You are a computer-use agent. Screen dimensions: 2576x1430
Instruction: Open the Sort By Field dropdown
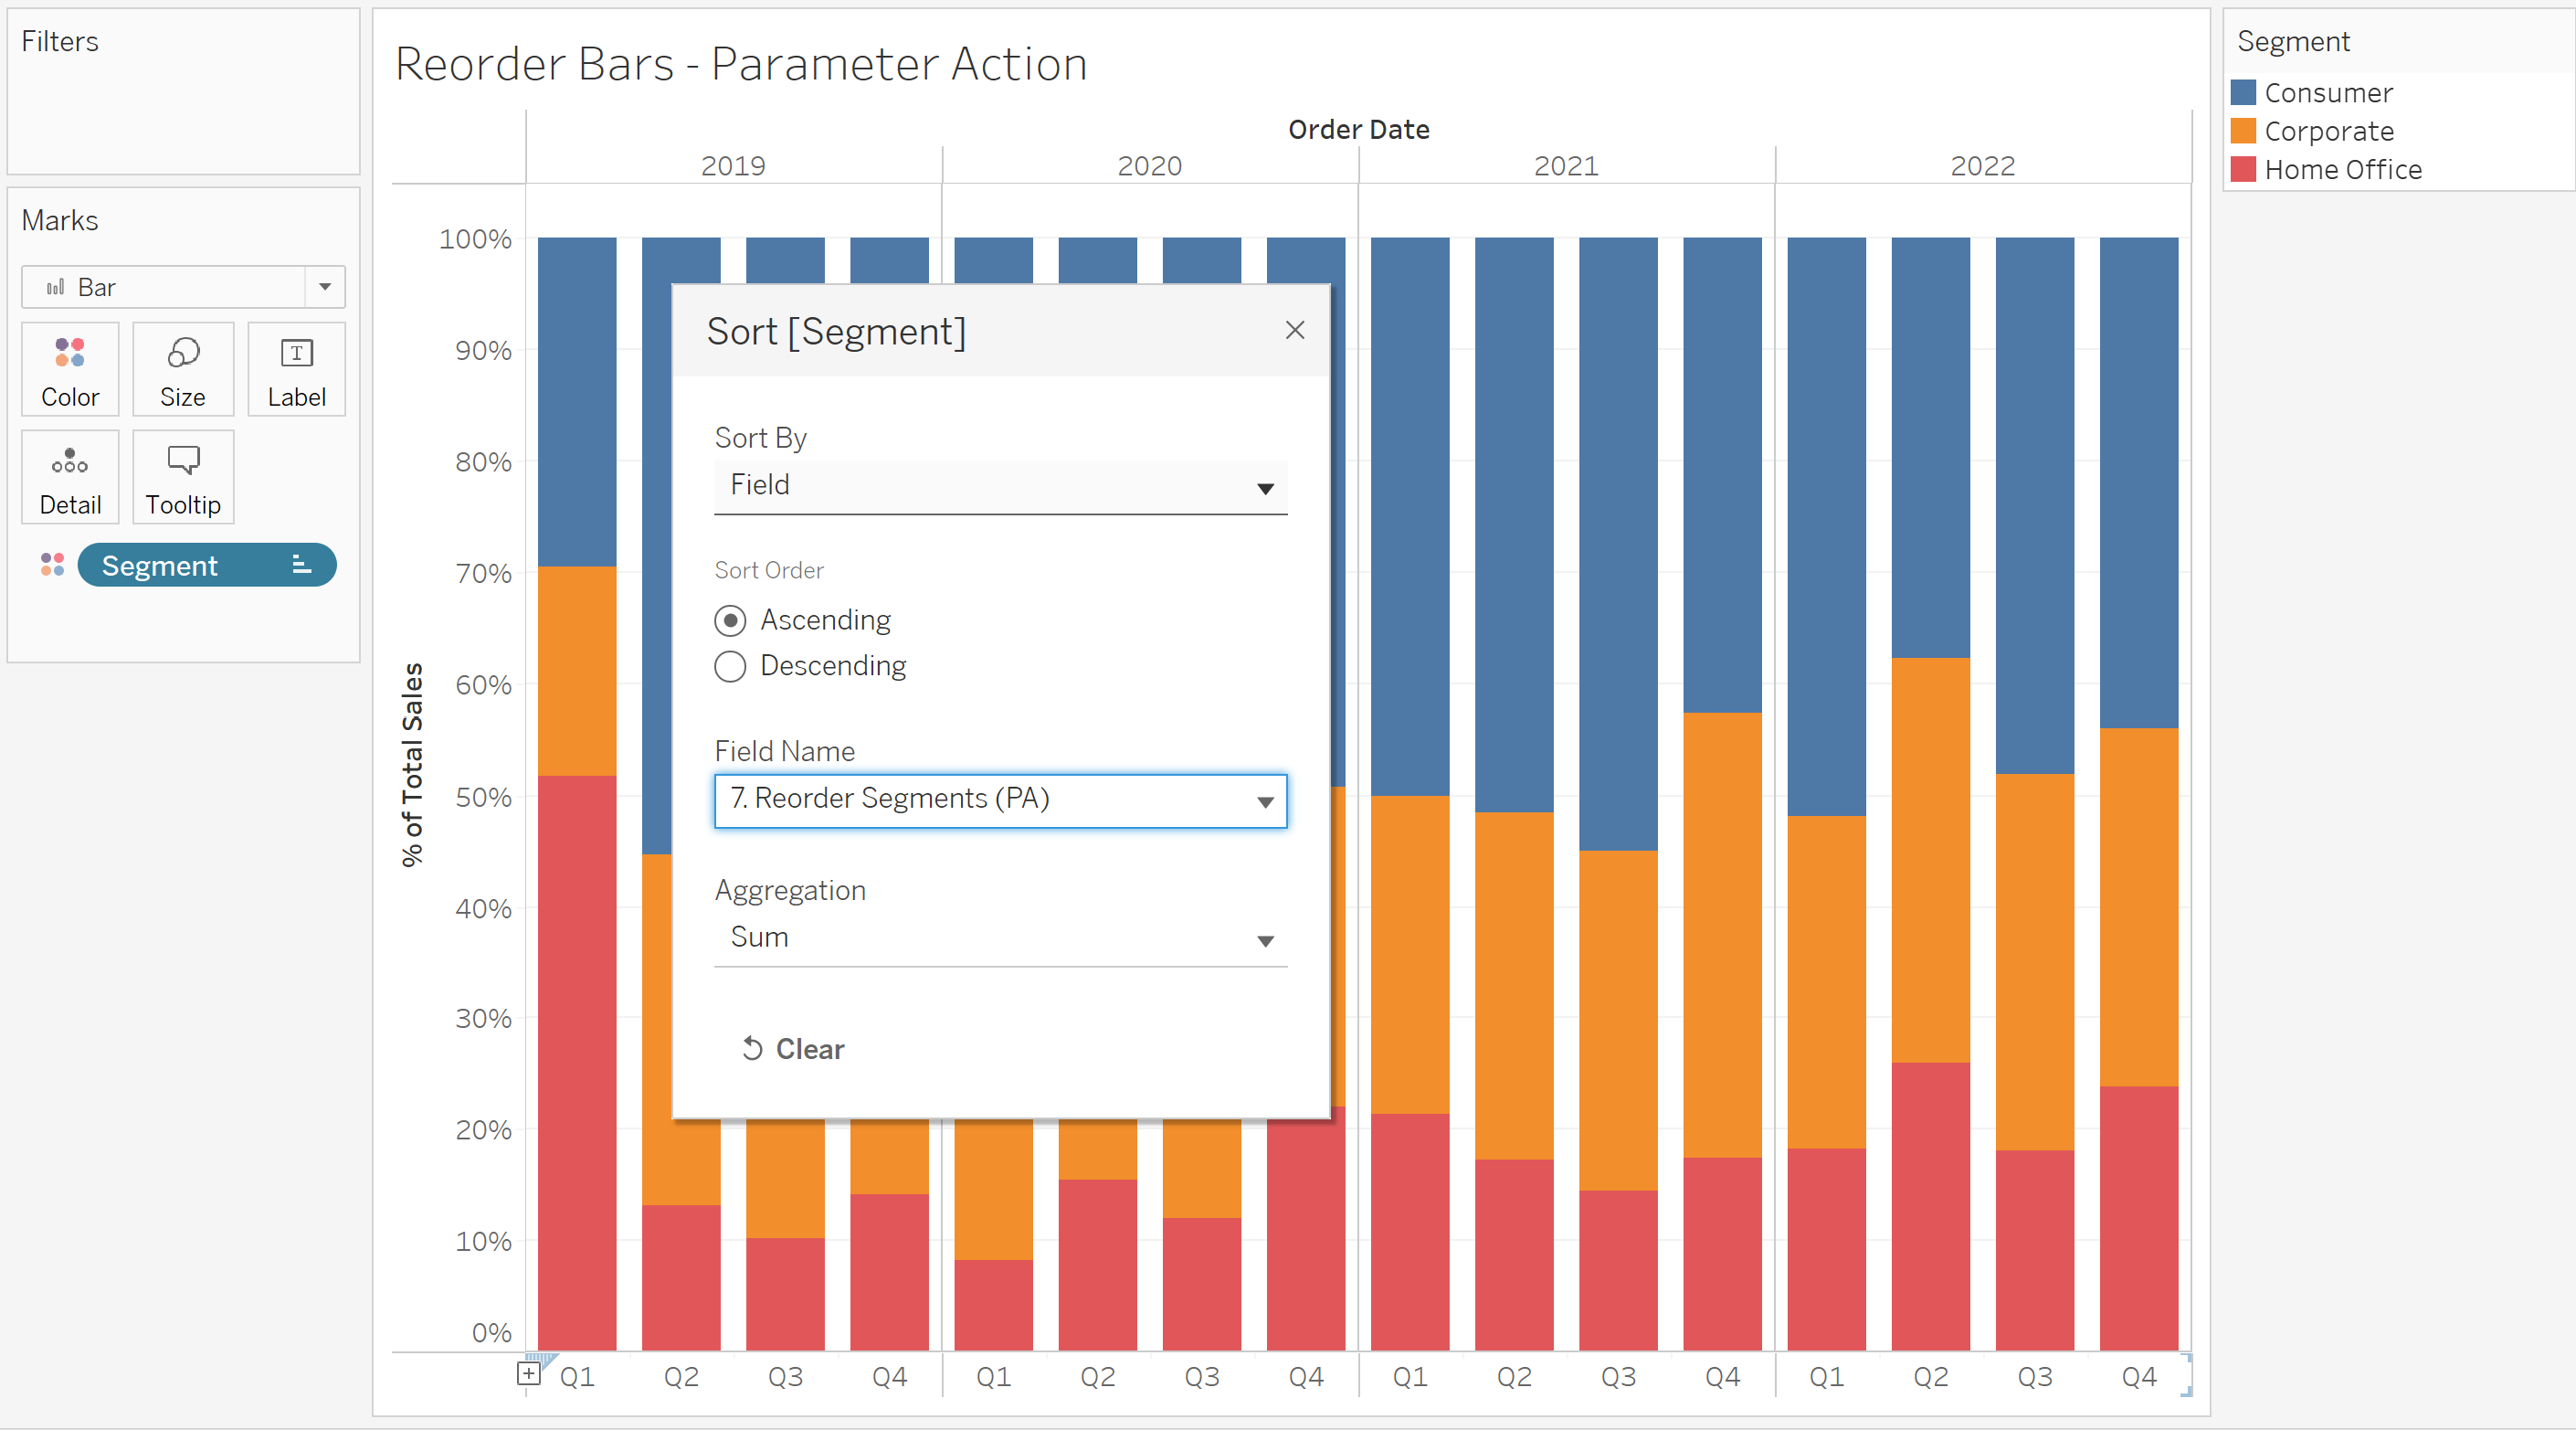point(1000,486)
